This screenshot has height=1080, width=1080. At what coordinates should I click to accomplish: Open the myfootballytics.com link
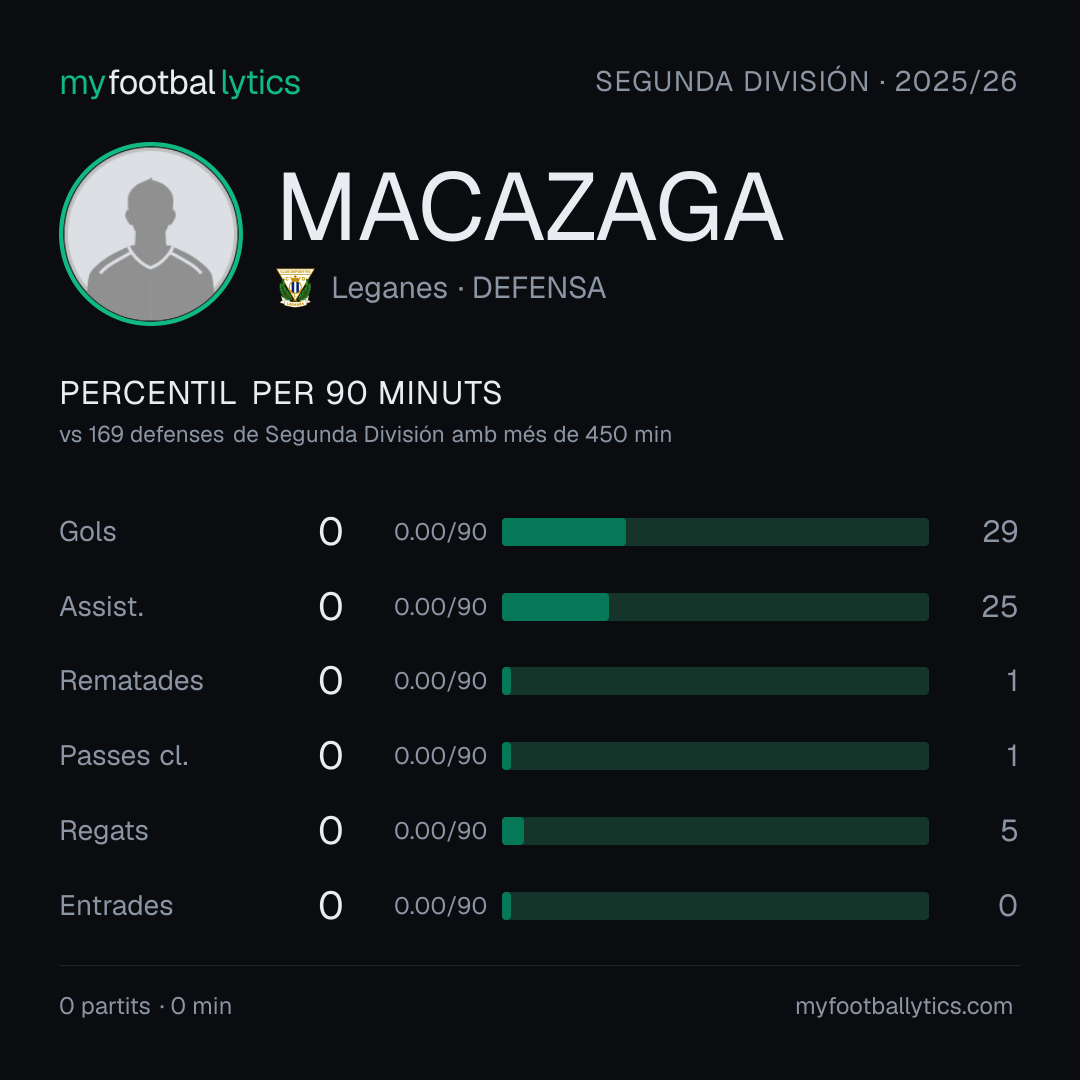coord(904,1006)
